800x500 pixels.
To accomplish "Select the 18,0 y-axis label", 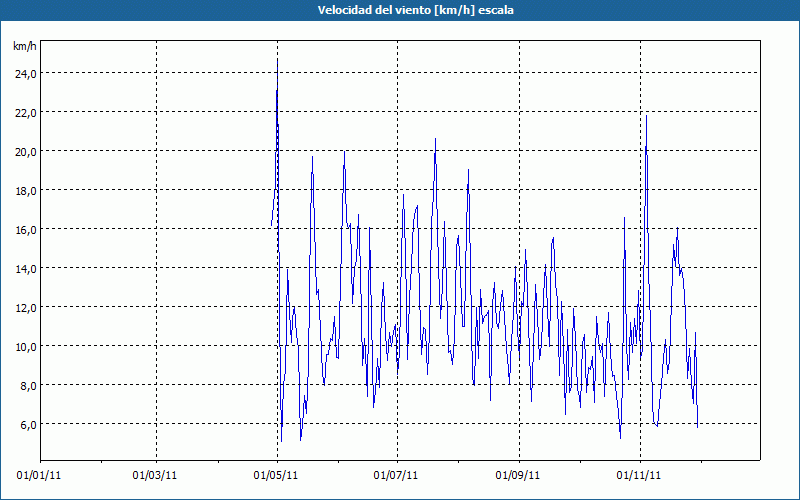I will click(x=26, y=191).
